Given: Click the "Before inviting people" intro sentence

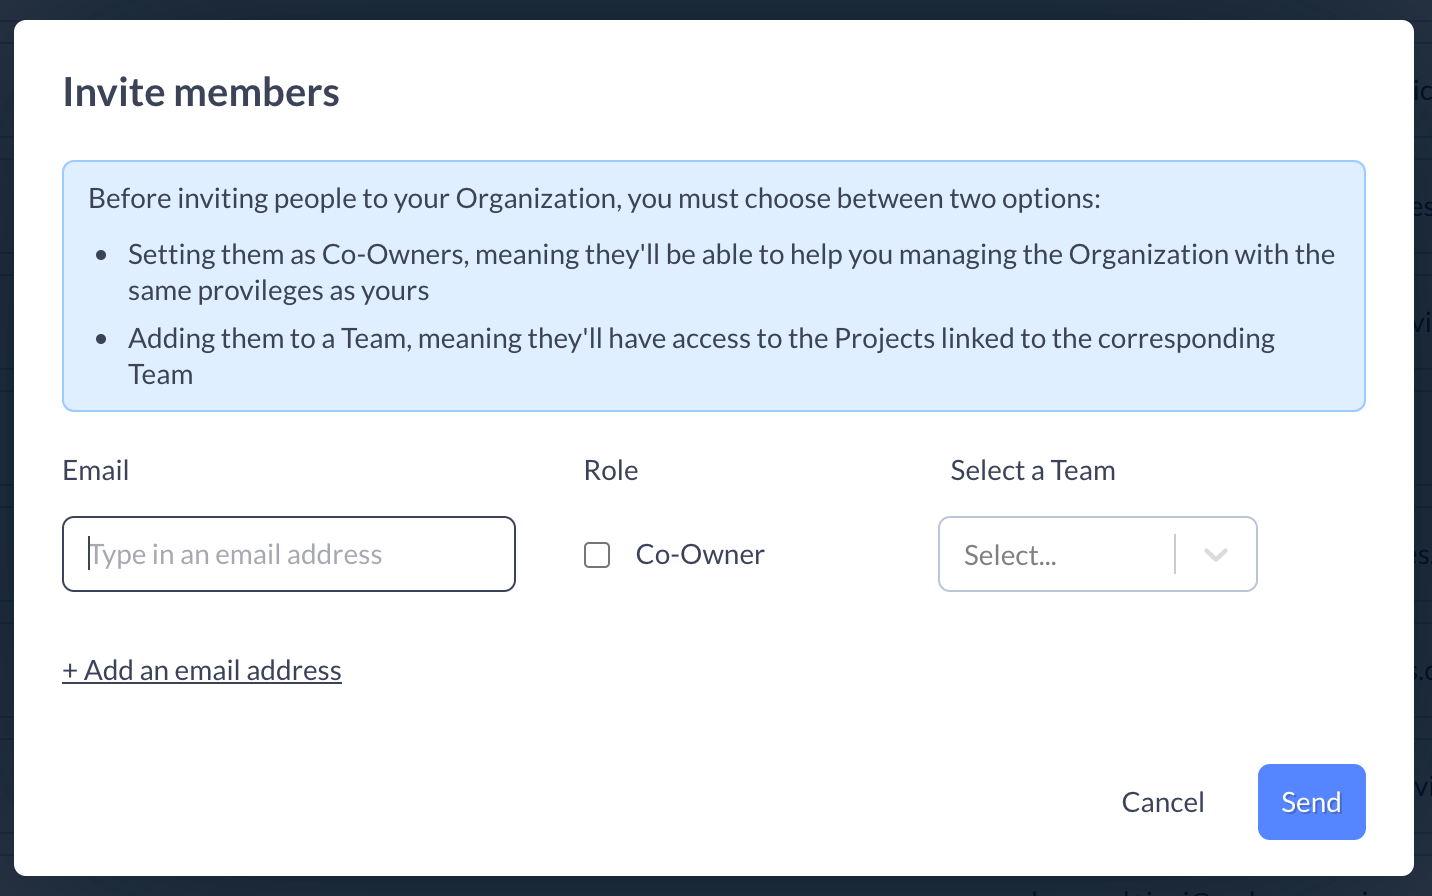Looking at the screenshot, I should [x=594, y=199].
